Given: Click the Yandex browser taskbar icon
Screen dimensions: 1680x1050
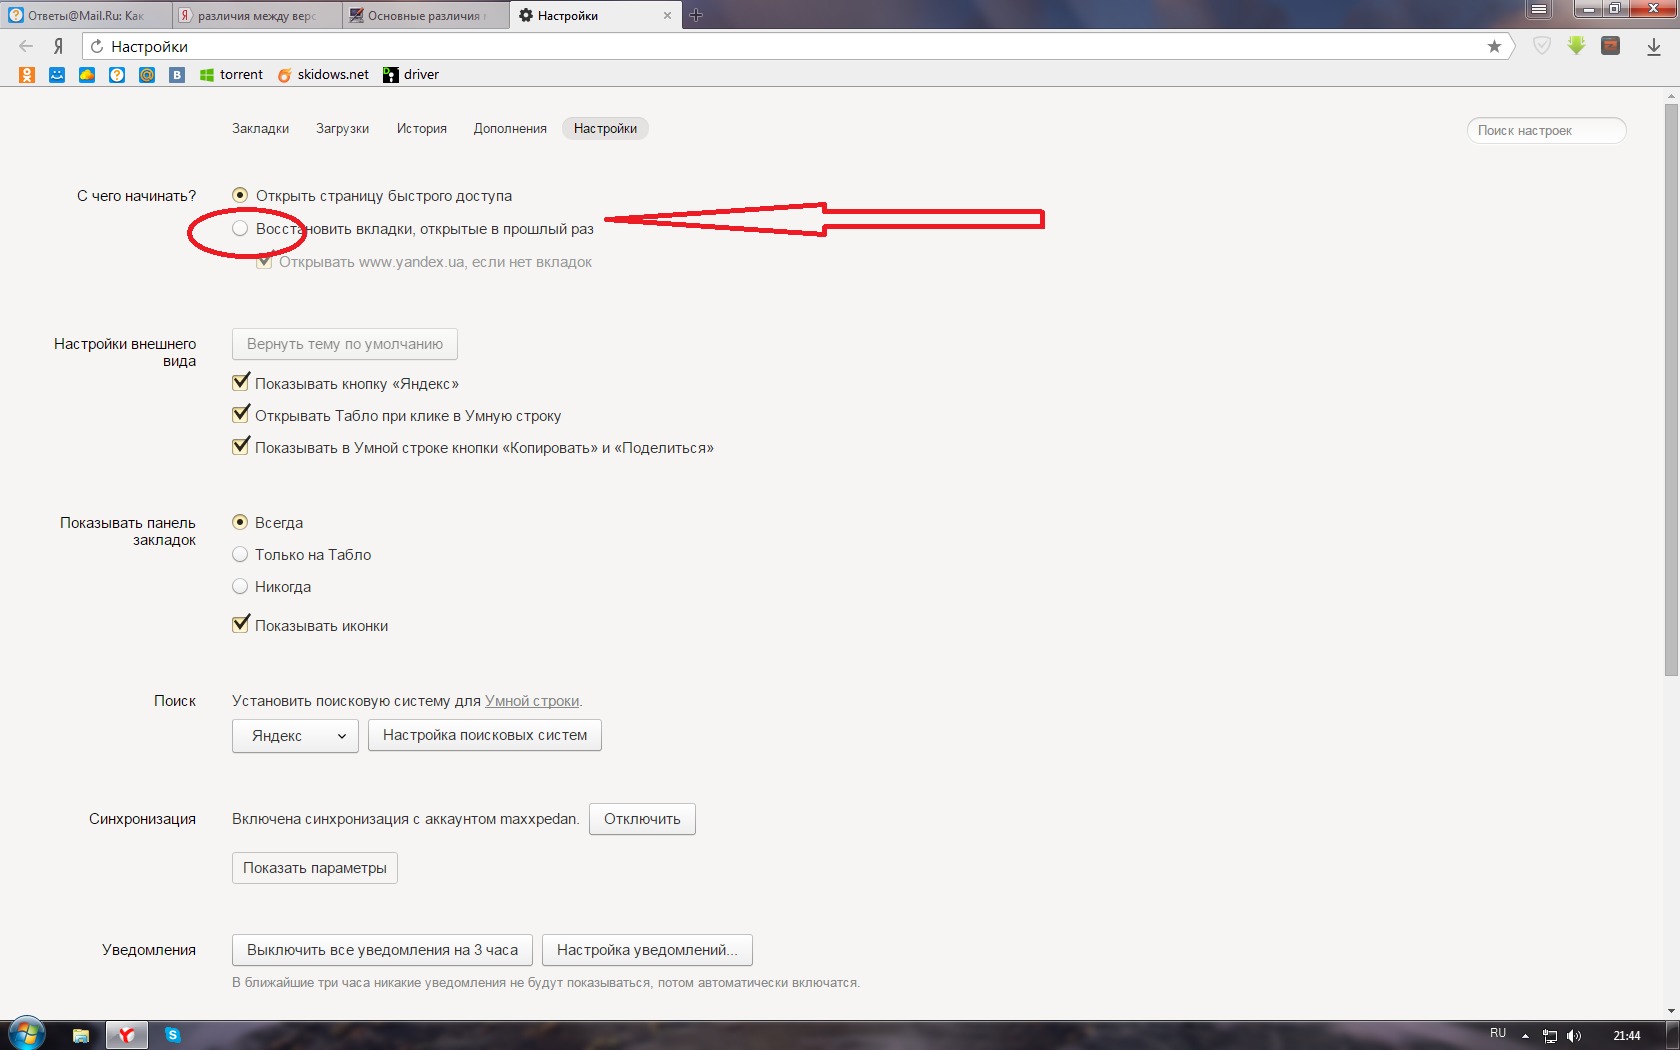Looking at the screenshot, I should coord(127,1035).
